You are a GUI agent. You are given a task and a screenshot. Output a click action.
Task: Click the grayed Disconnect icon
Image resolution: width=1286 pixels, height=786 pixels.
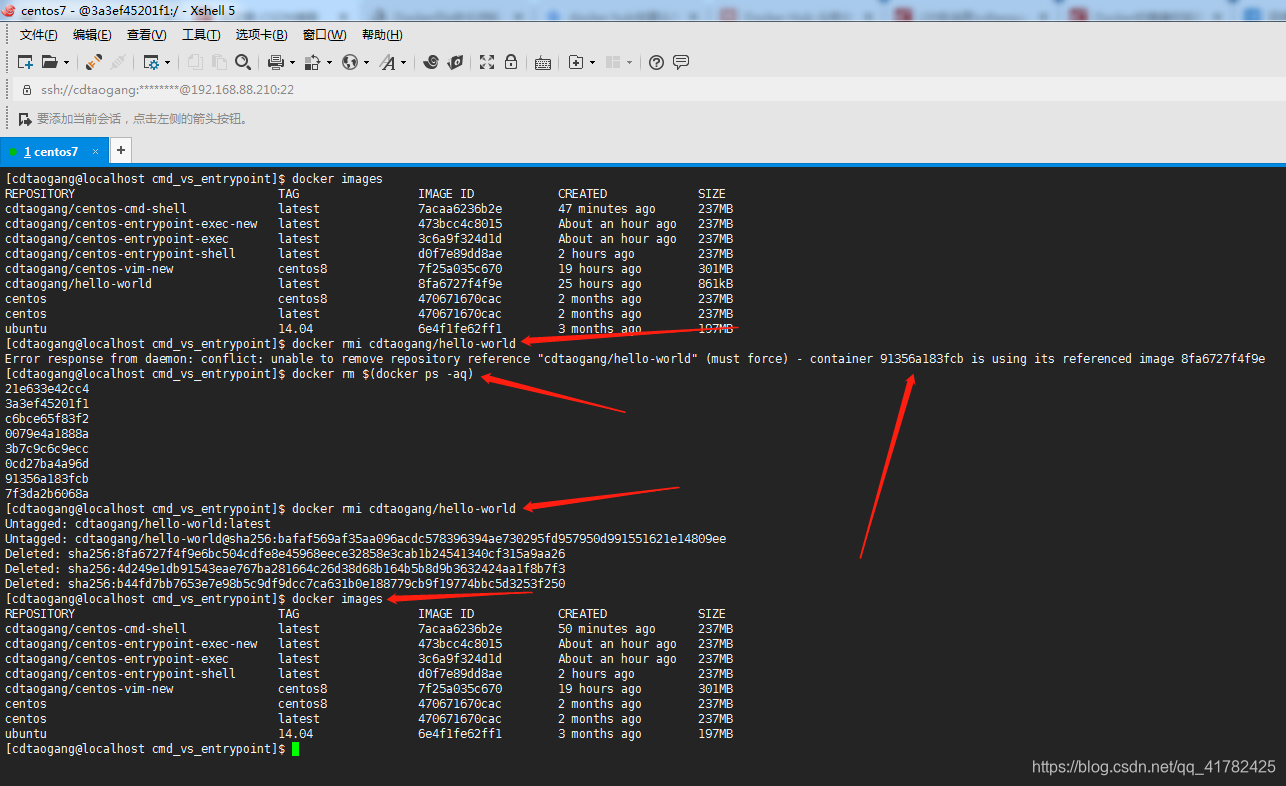(117, 62)
